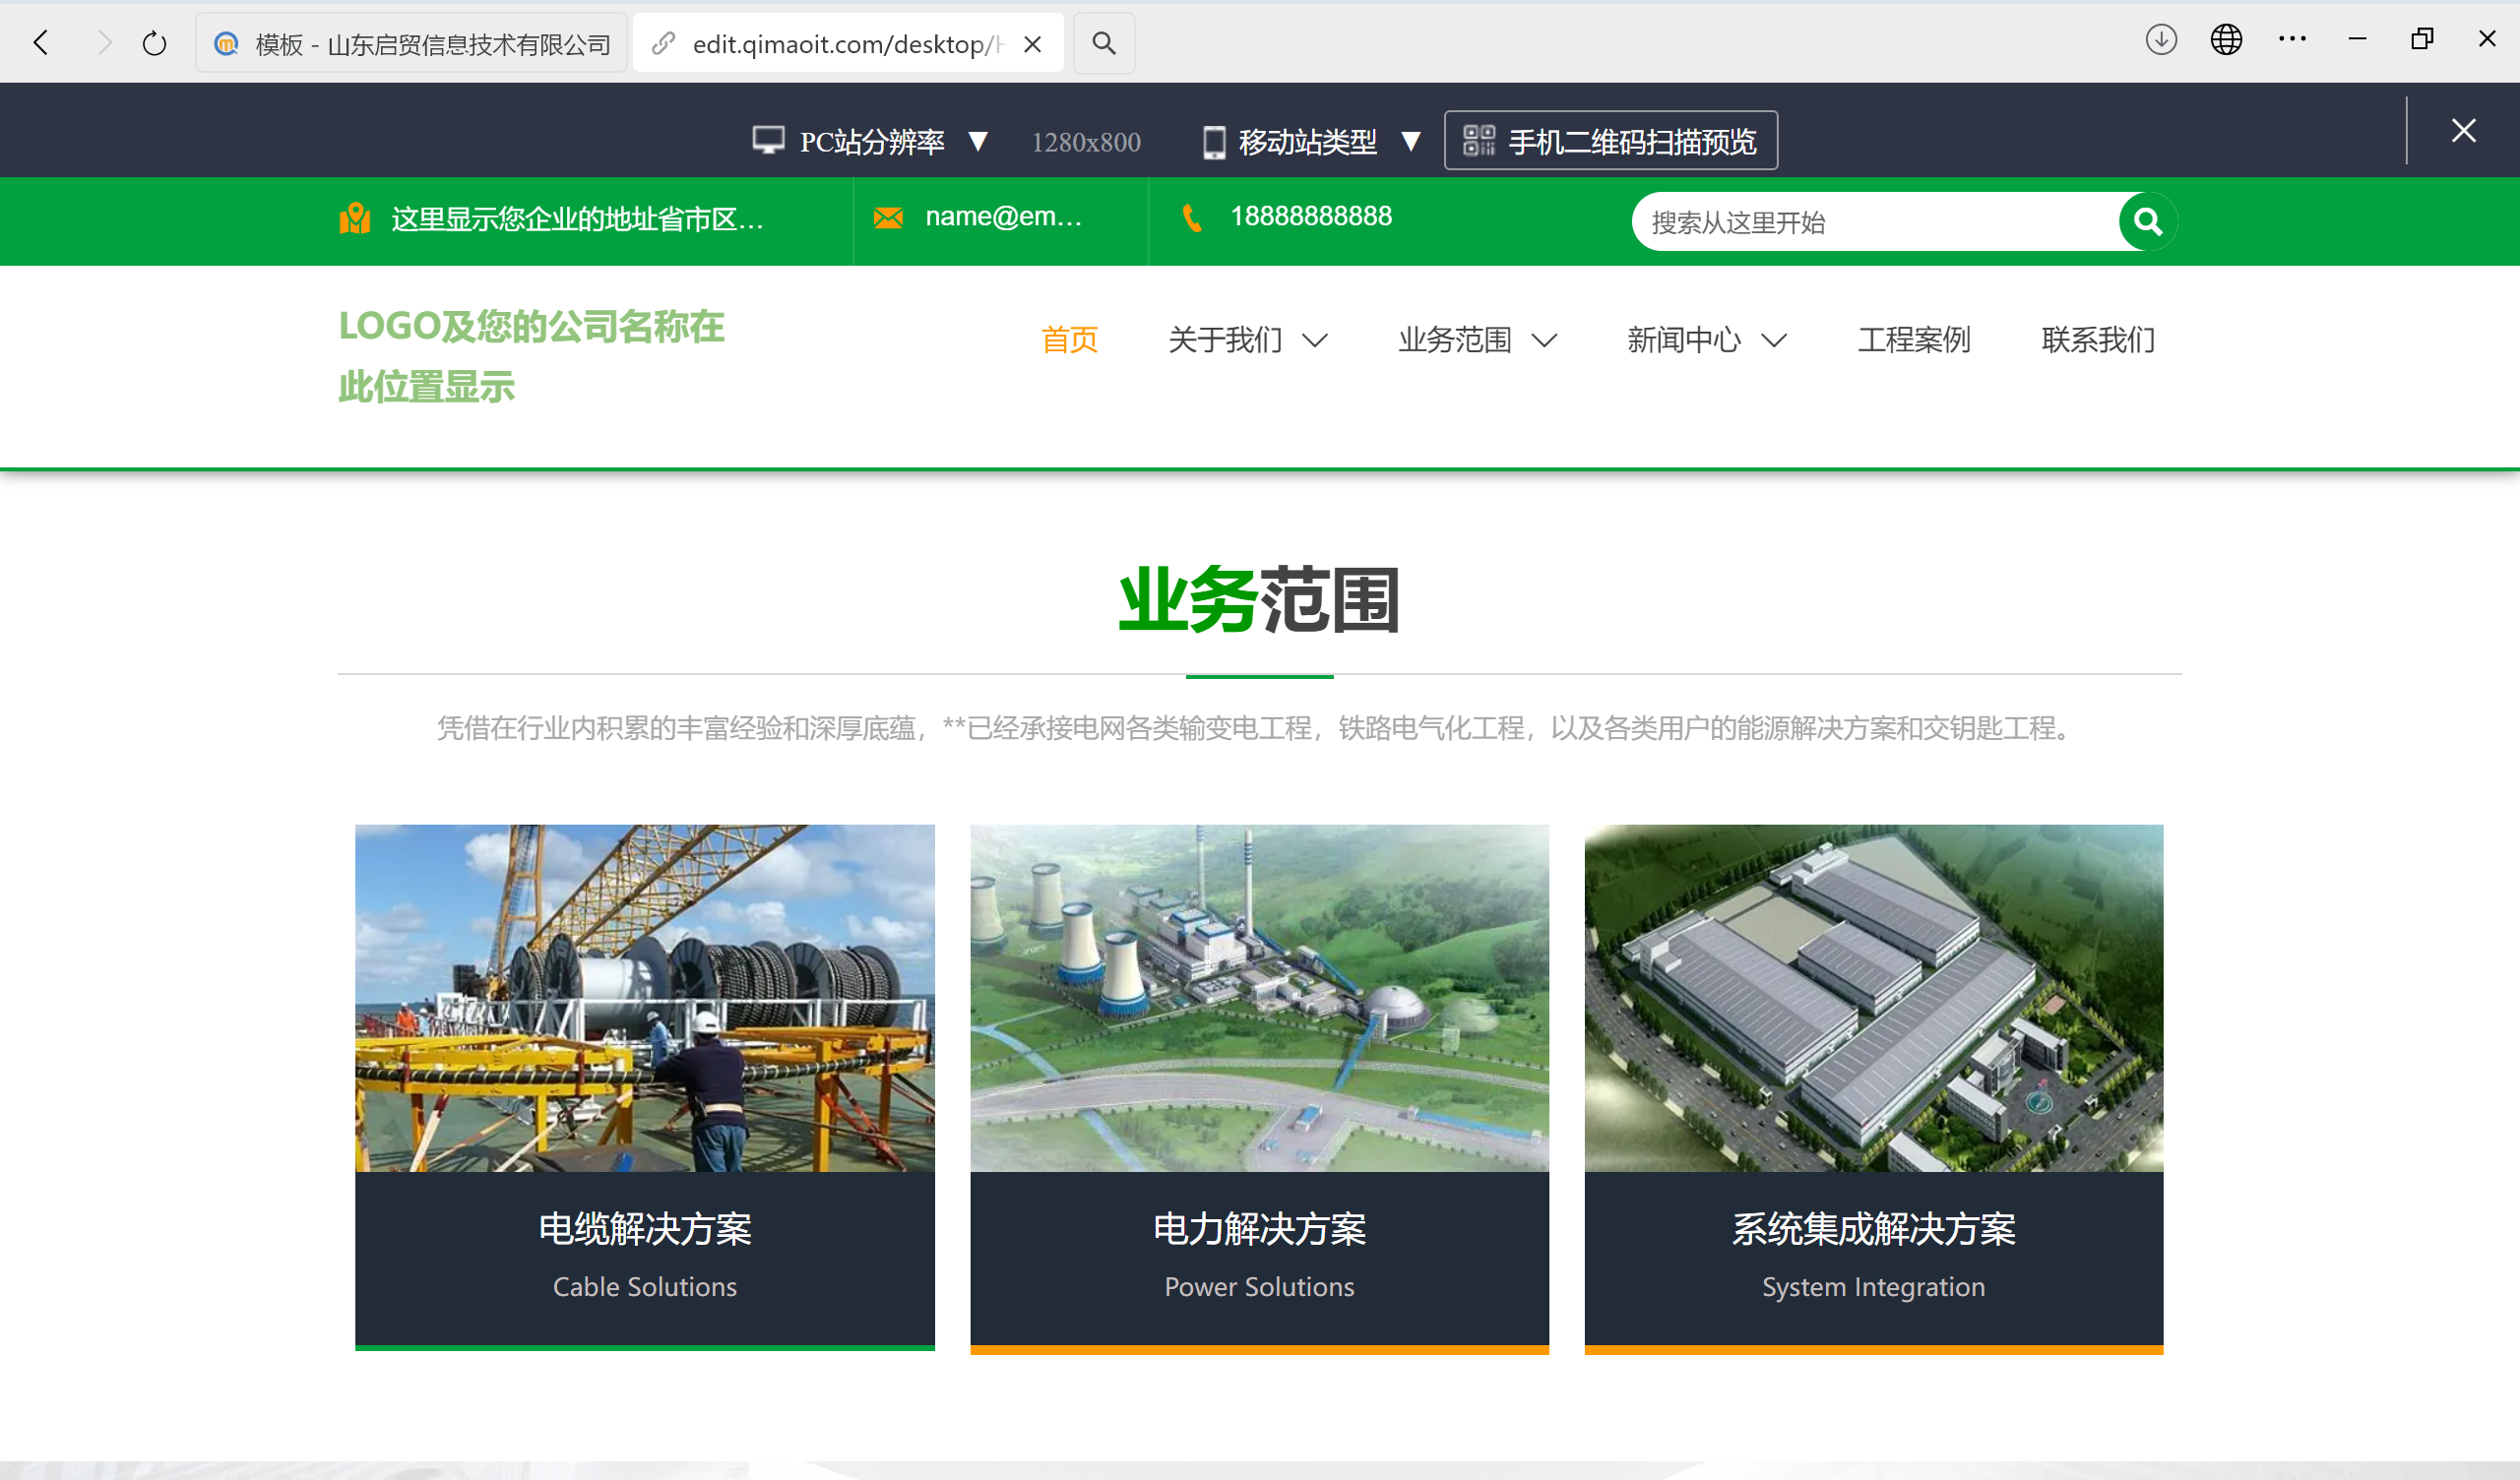Click the monitor icon beside PC站分辨率
This screenshot has height=1480, width=2520.
coord(768,140)
